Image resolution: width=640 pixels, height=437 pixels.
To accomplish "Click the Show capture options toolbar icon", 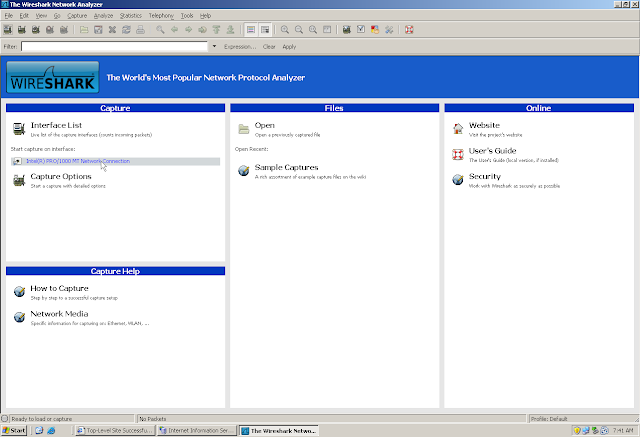I will coord(22,30).
